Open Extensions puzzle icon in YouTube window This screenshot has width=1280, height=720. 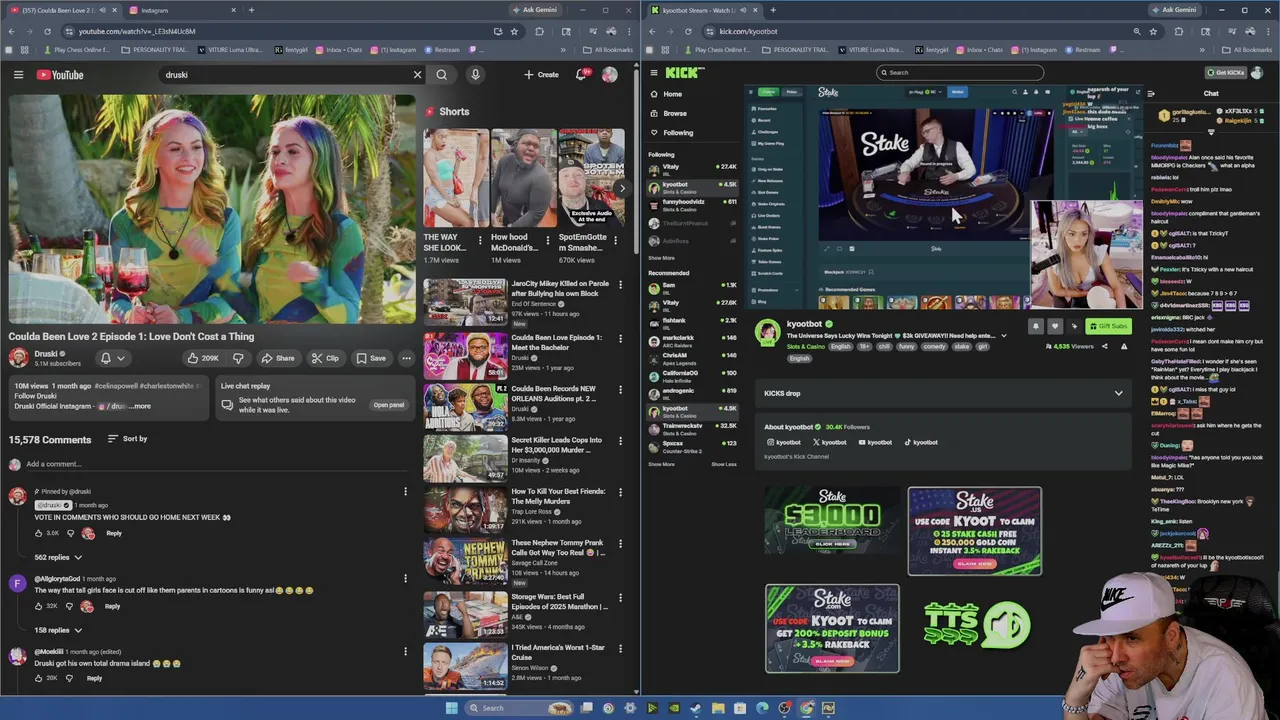tap(539, 31)
